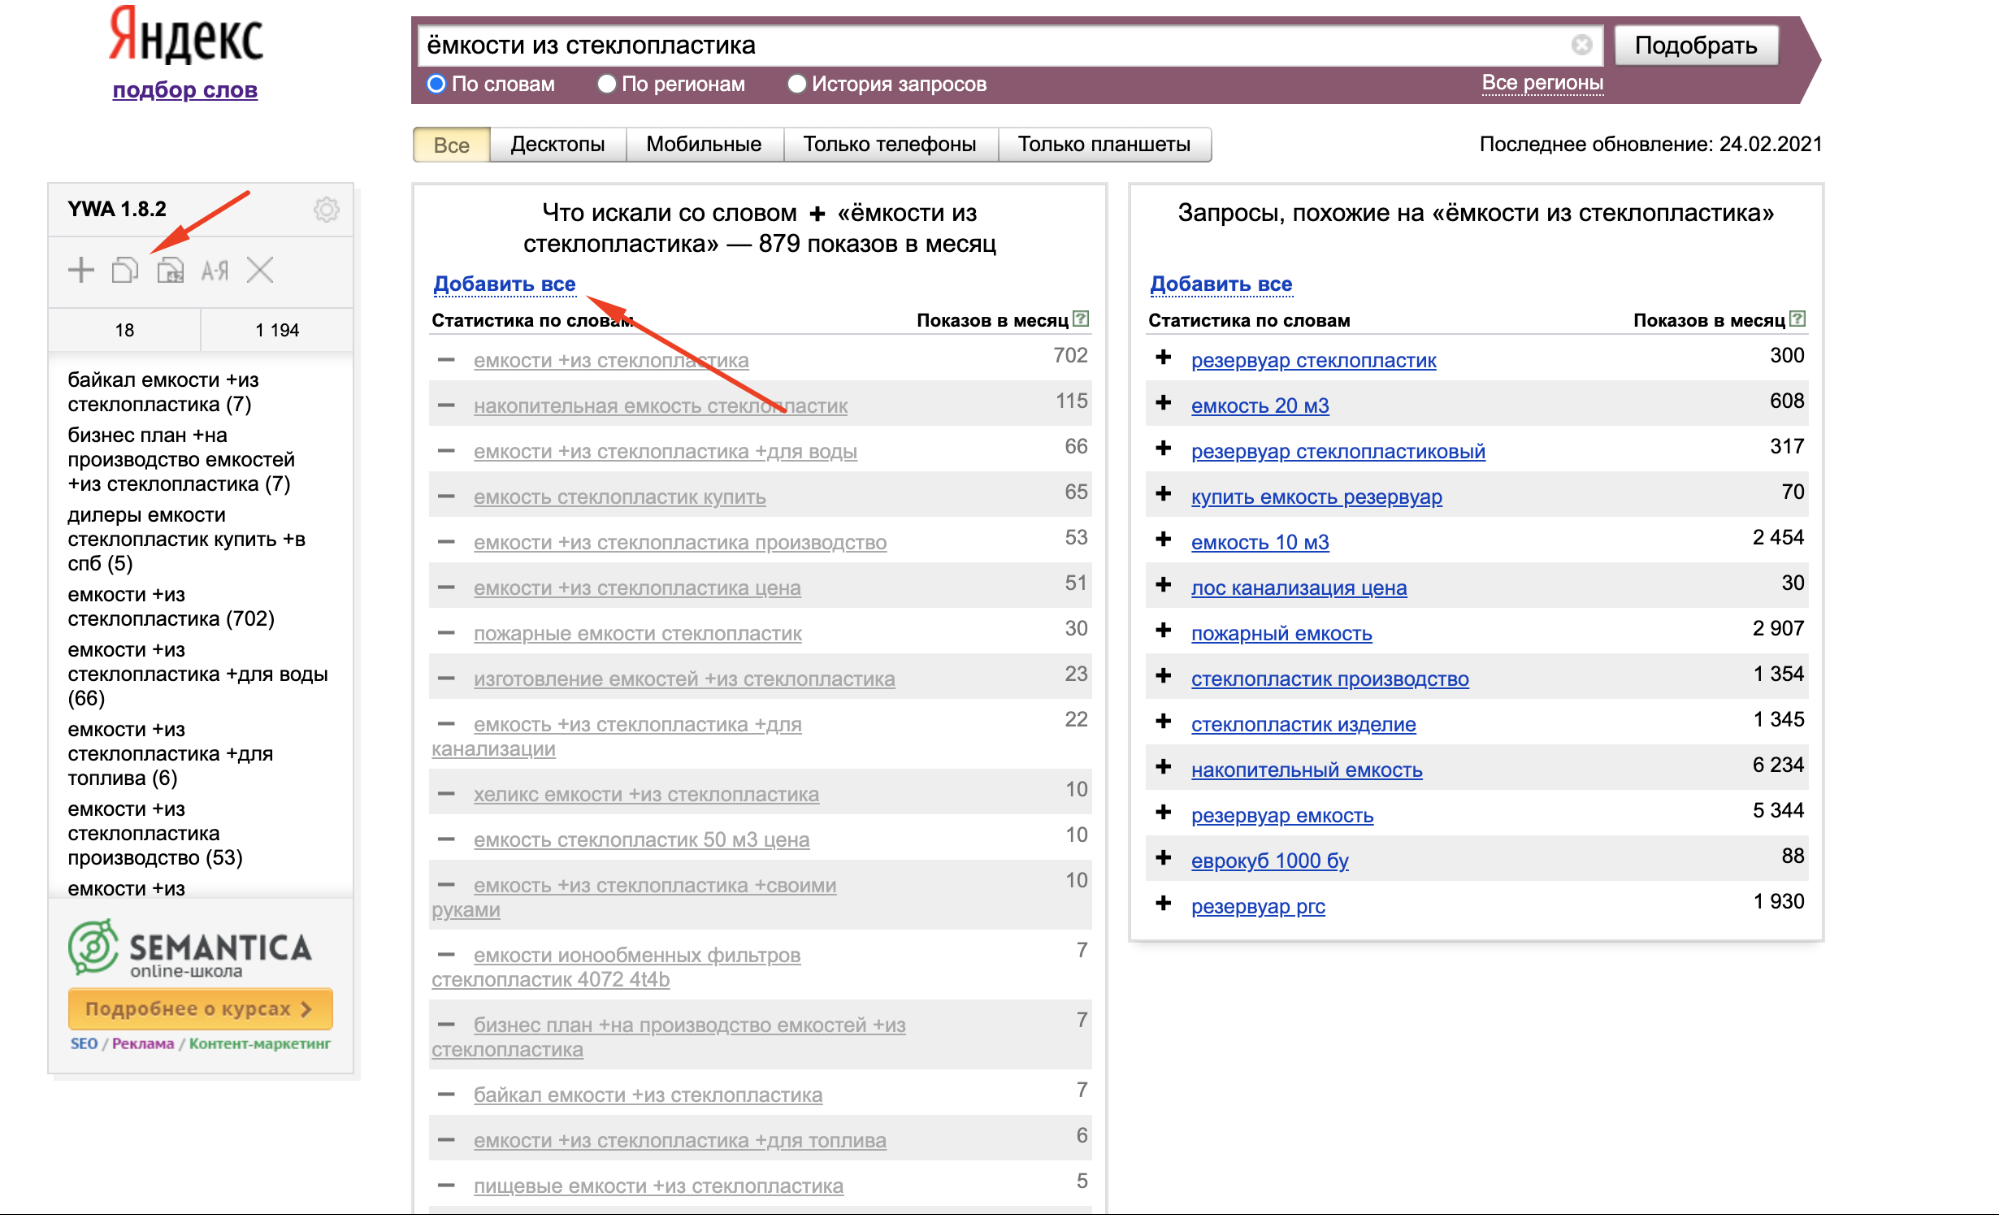Viewport: 1999px width, 1215px height.
Task: Select the 'По регионам' radio button
Action: [x=607, y=84]
